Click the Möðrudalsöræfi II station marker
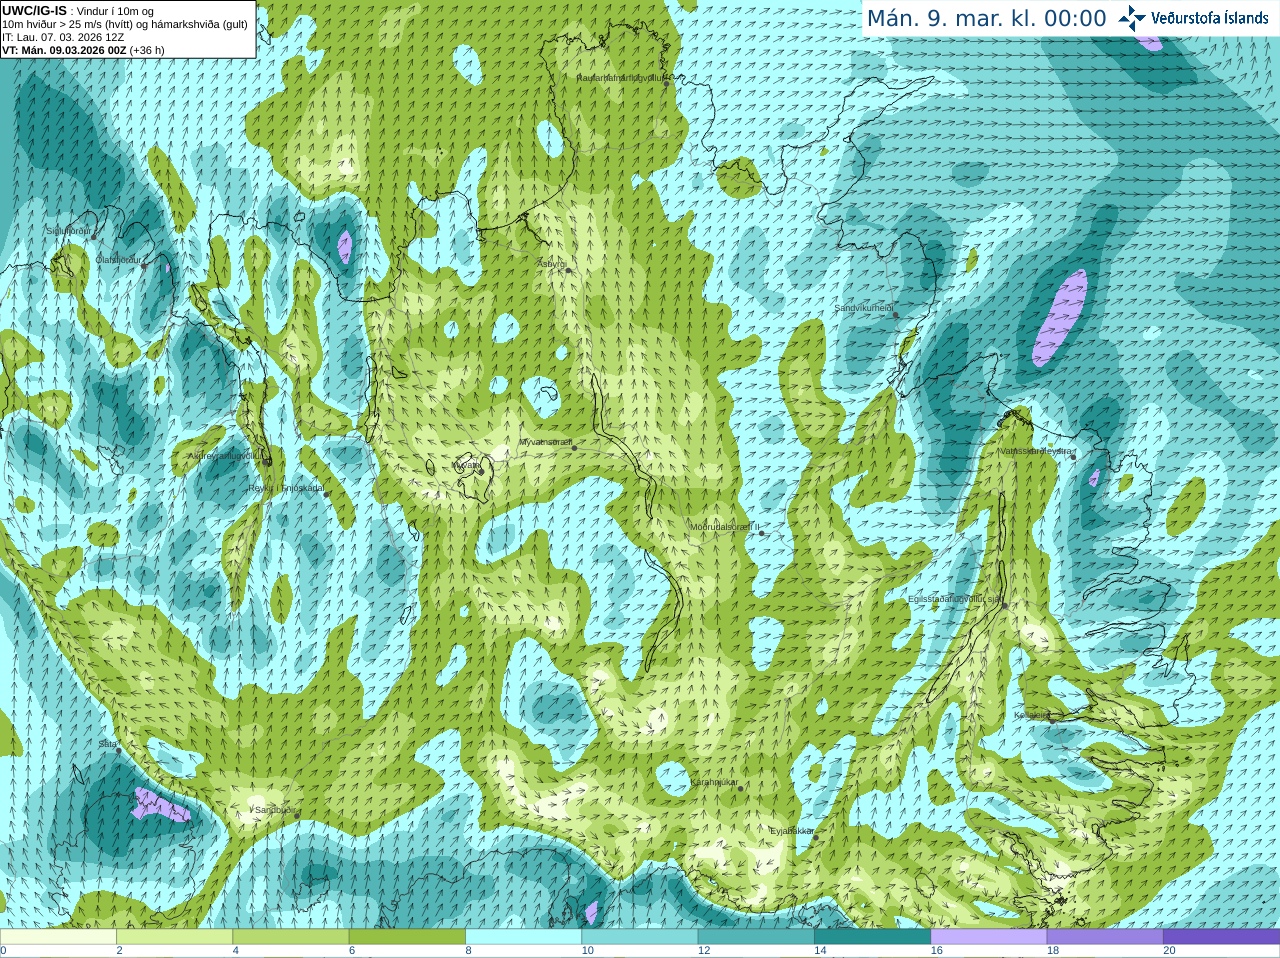 [761, 533]
